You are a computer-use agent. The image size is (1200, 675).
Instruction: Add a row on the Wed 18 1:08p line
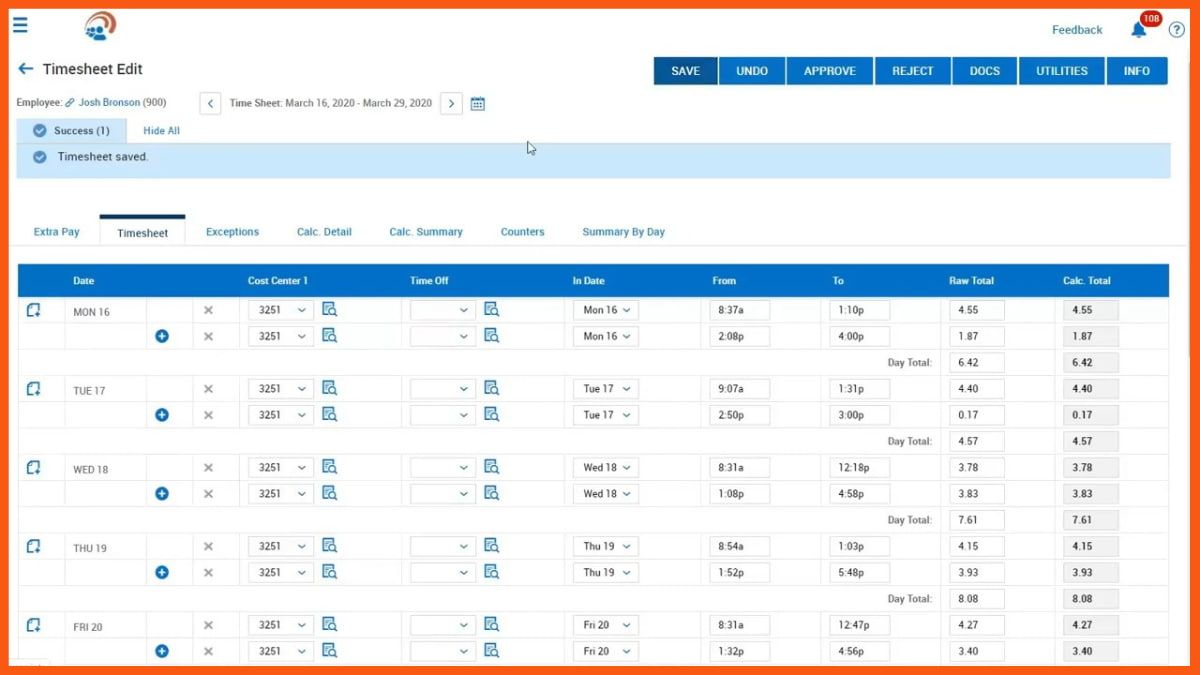point(162,493)
